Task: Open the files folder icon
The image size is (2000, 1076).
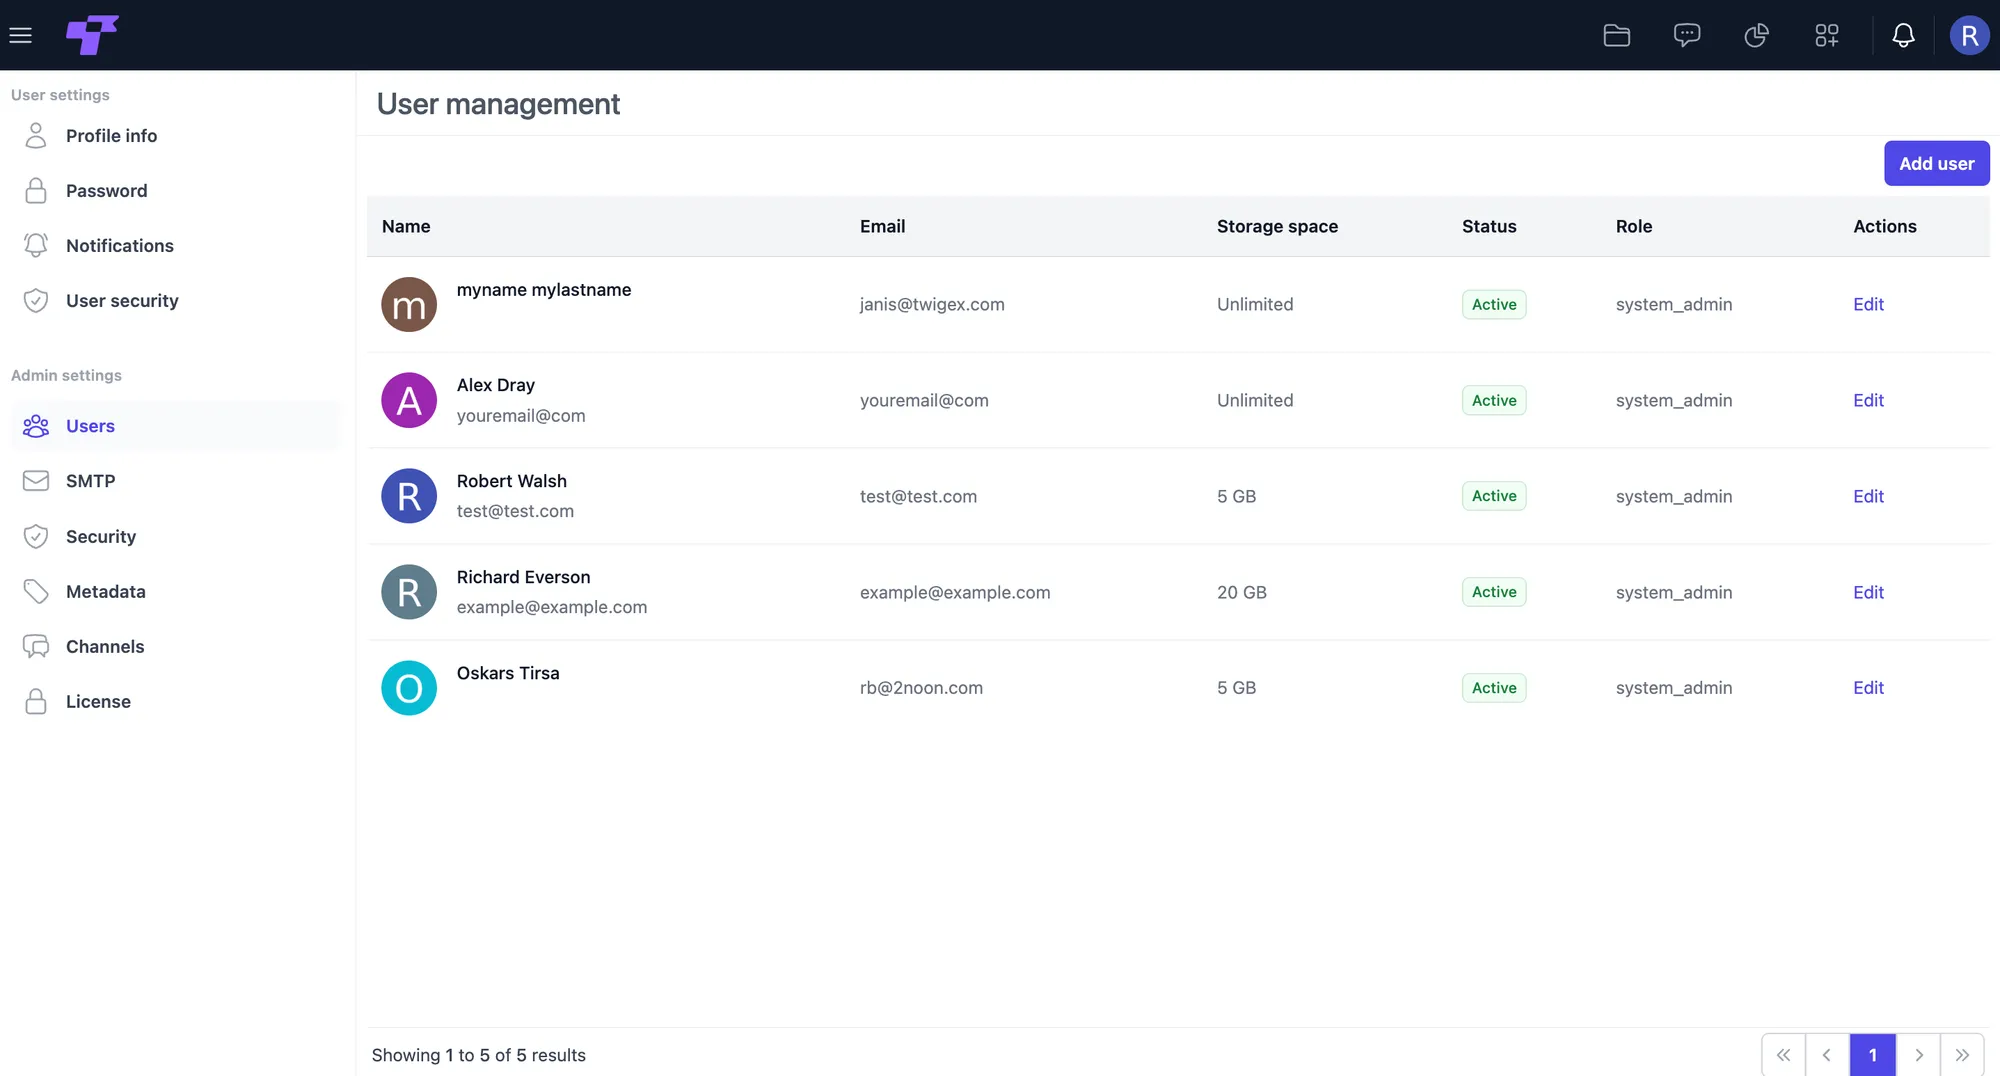Action: tap(1617, 35)
